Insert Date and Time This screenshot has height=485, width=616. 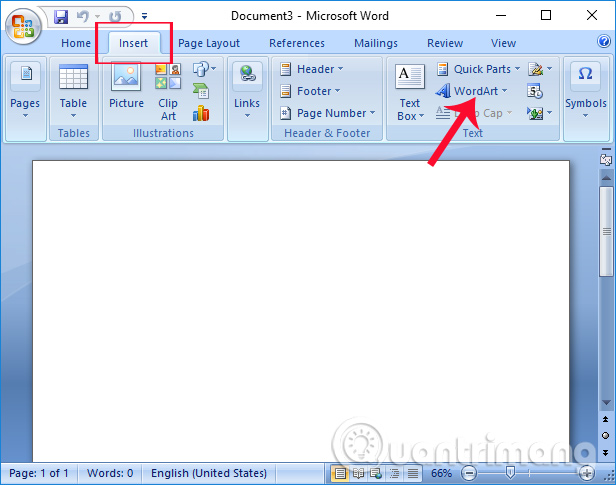pos(535,91)
